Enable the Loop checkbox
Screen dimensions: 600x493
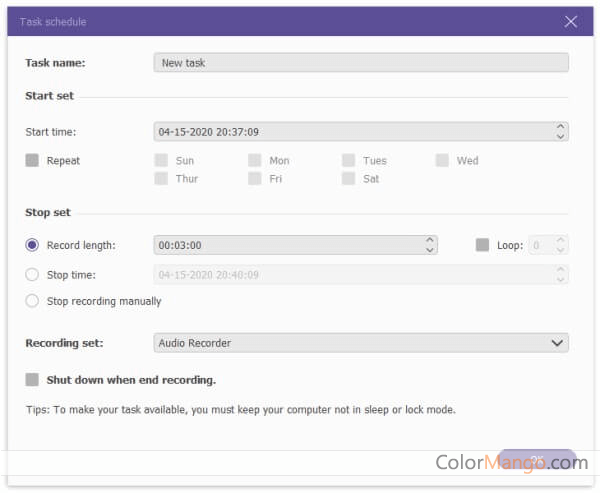pyautogui.click(x=483, y=245)
